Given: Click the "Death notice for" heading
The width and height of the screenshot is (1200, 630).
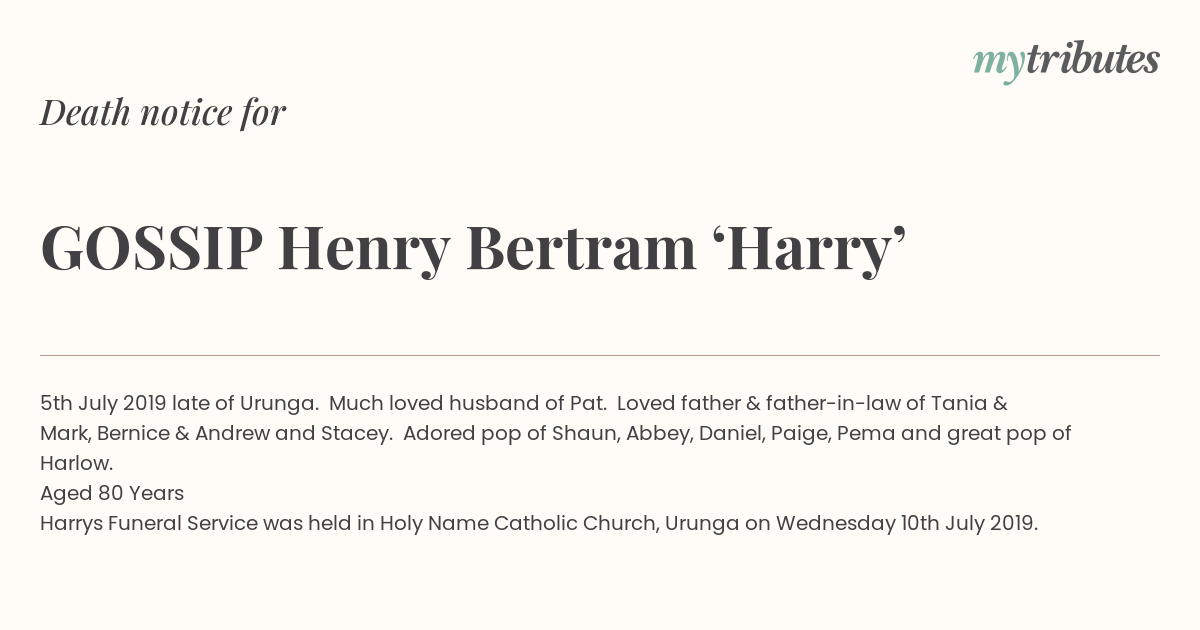Looking at the screenshot, I should click(x=163, y=113).
